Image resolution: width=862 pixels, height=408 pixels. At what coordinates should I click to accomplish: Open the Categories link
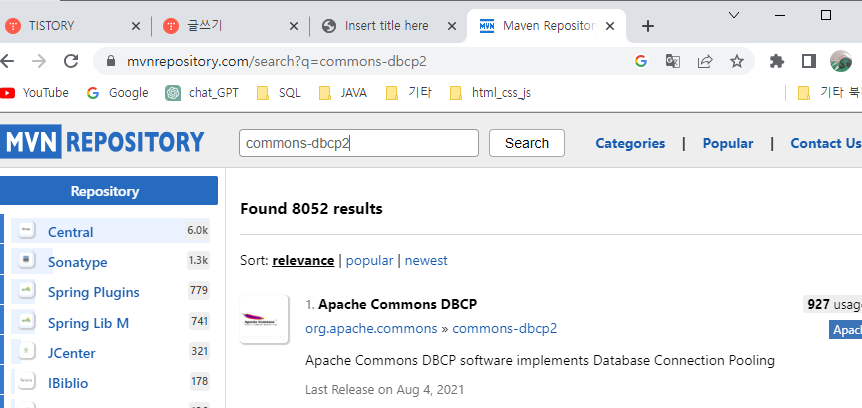pos(630,144)
